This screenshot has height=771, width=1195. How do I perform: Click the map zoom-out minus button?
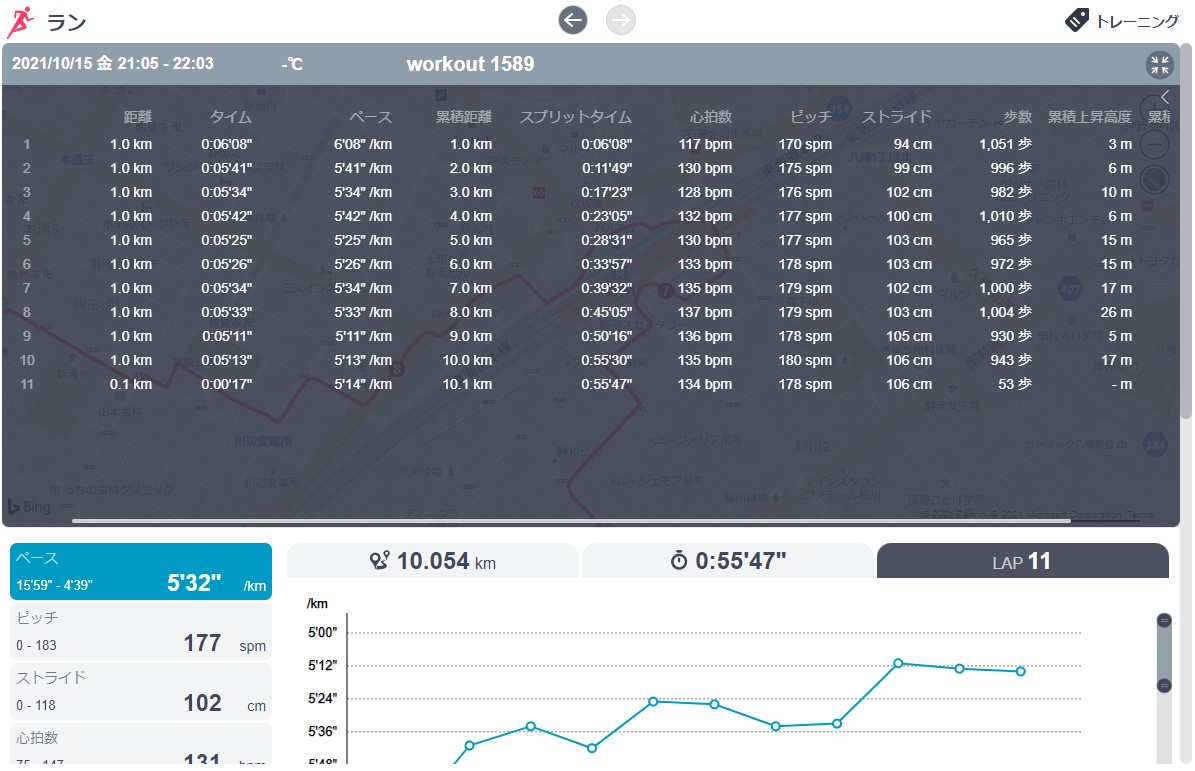tap(1154, 144)
